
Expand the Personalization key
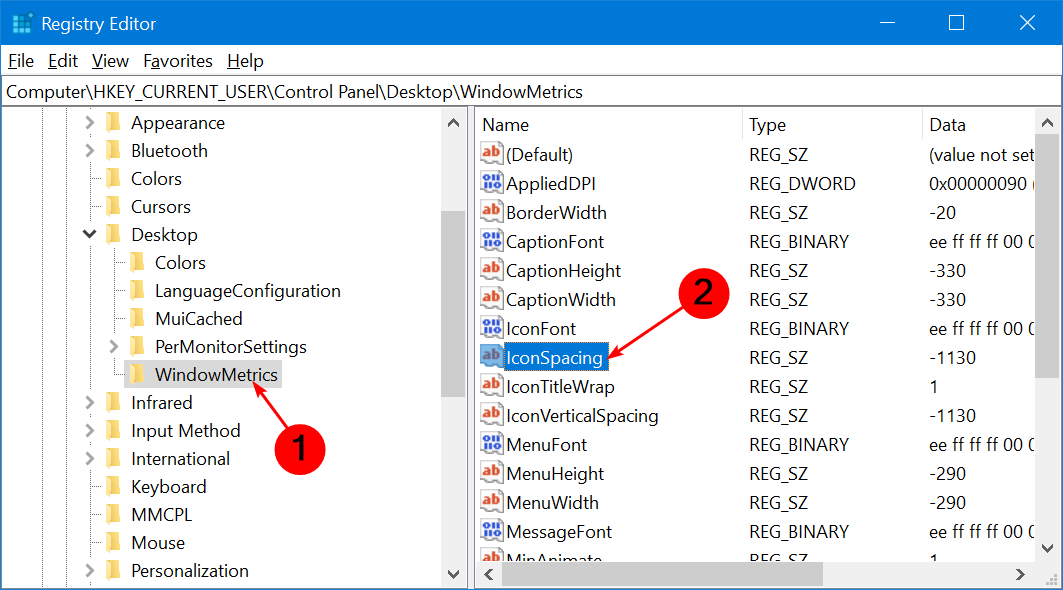[x=89, y=570]
